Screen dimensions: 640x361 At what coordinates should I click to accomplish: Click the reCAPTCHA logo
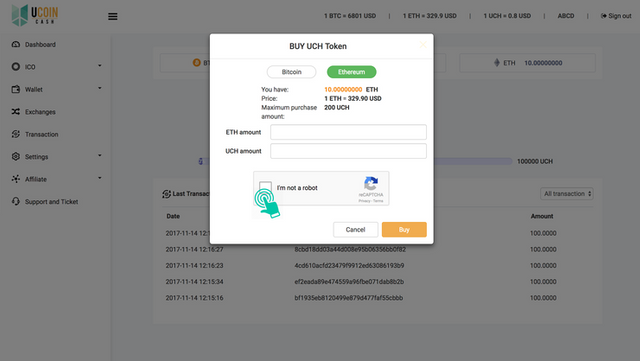click(371, 184)
